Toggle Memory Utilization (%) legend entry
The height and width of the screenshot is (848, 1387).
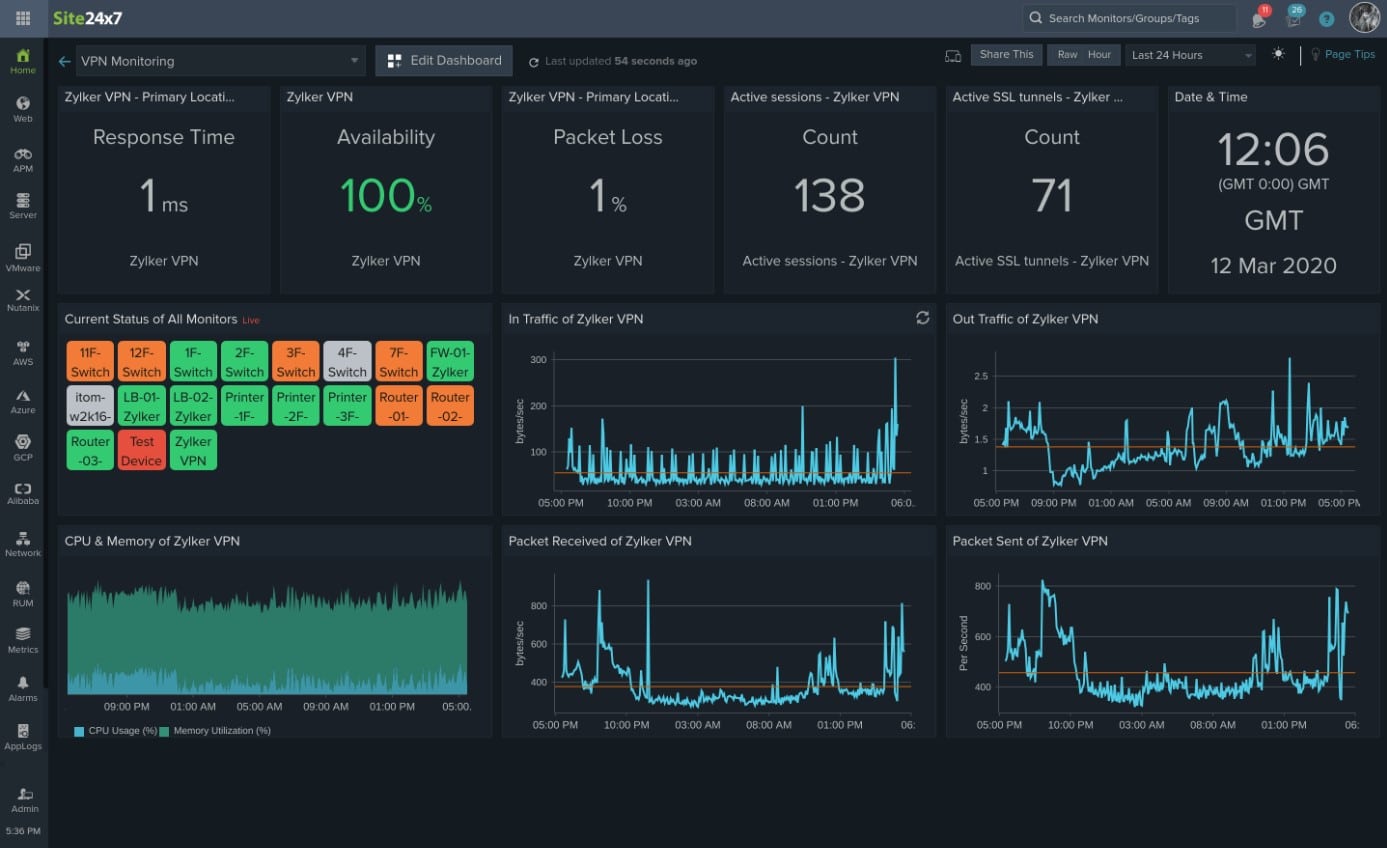[x=215, y=731]
